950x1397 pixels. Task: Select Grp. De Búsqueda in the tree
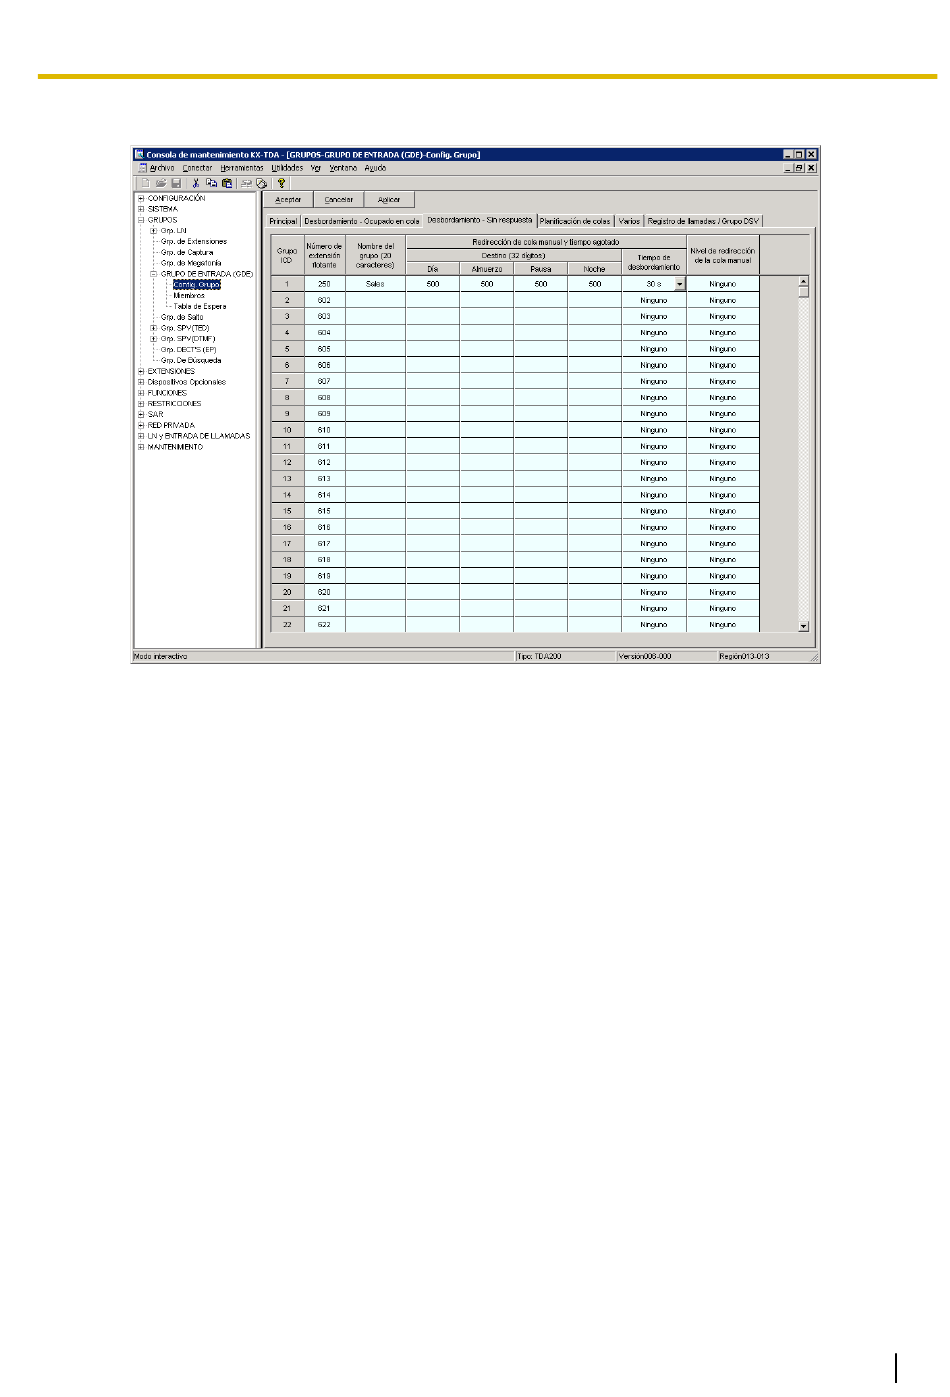191,361
